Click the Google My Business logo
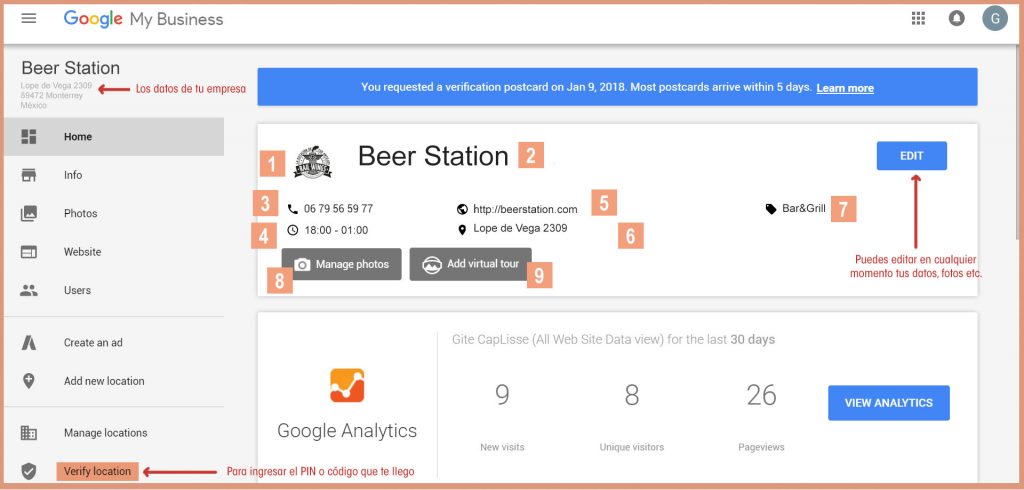Image resolution: width=1024 pixels, height=490 pixels. pyautogui.click(x=143, y=19)
